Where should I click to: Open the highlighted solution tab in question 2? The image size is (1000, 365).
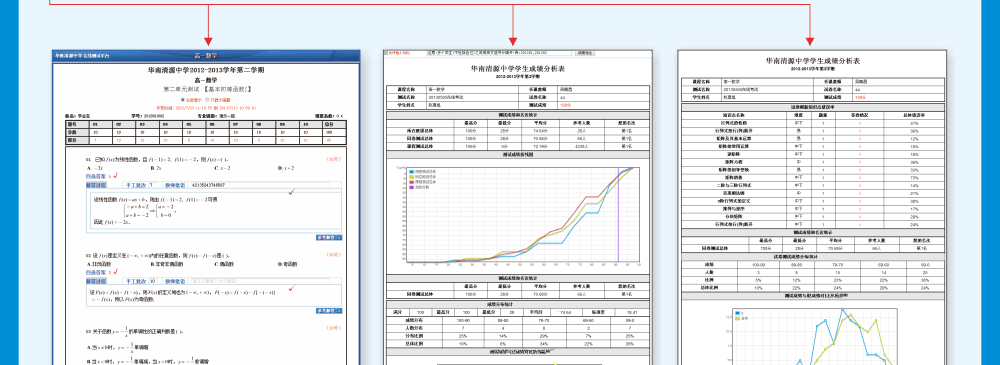pos(96,281)
